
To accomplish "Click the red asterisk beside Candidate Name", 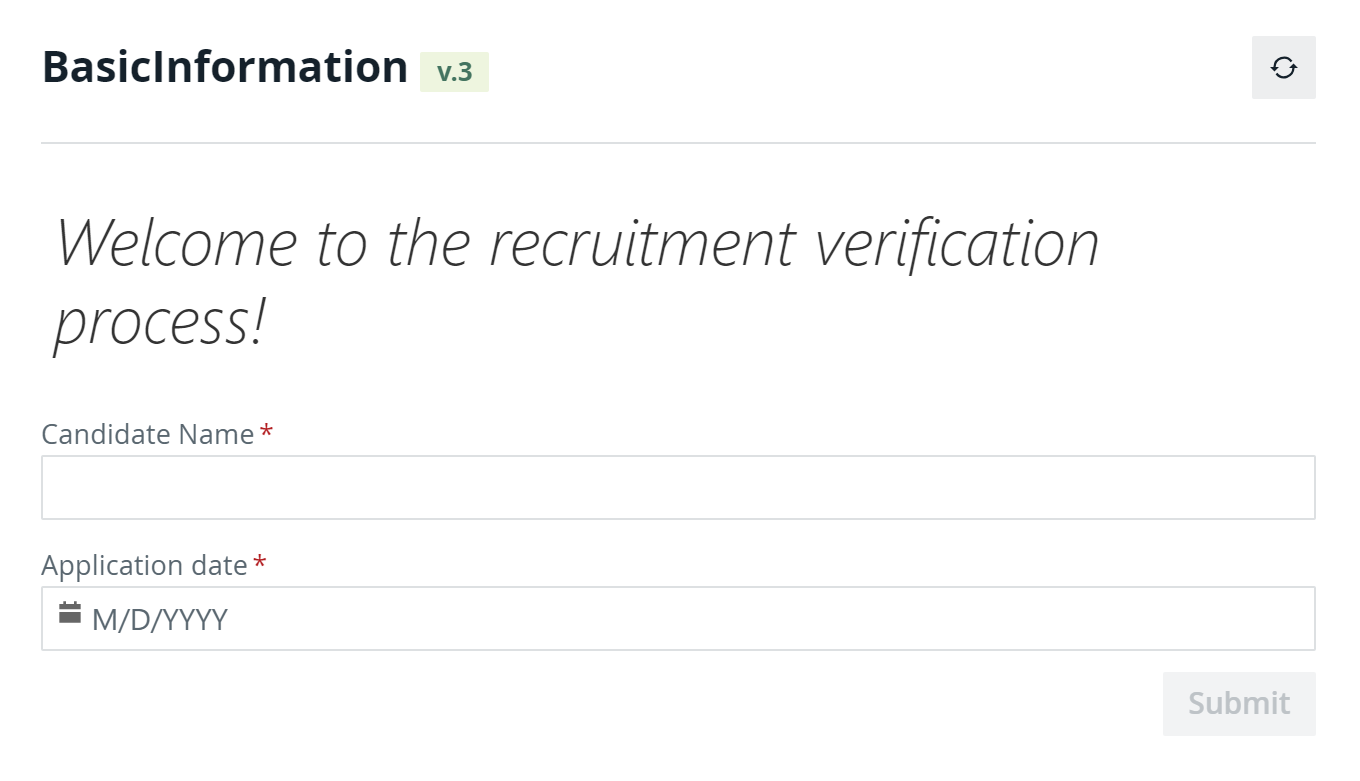I will (x=266, y=432).
